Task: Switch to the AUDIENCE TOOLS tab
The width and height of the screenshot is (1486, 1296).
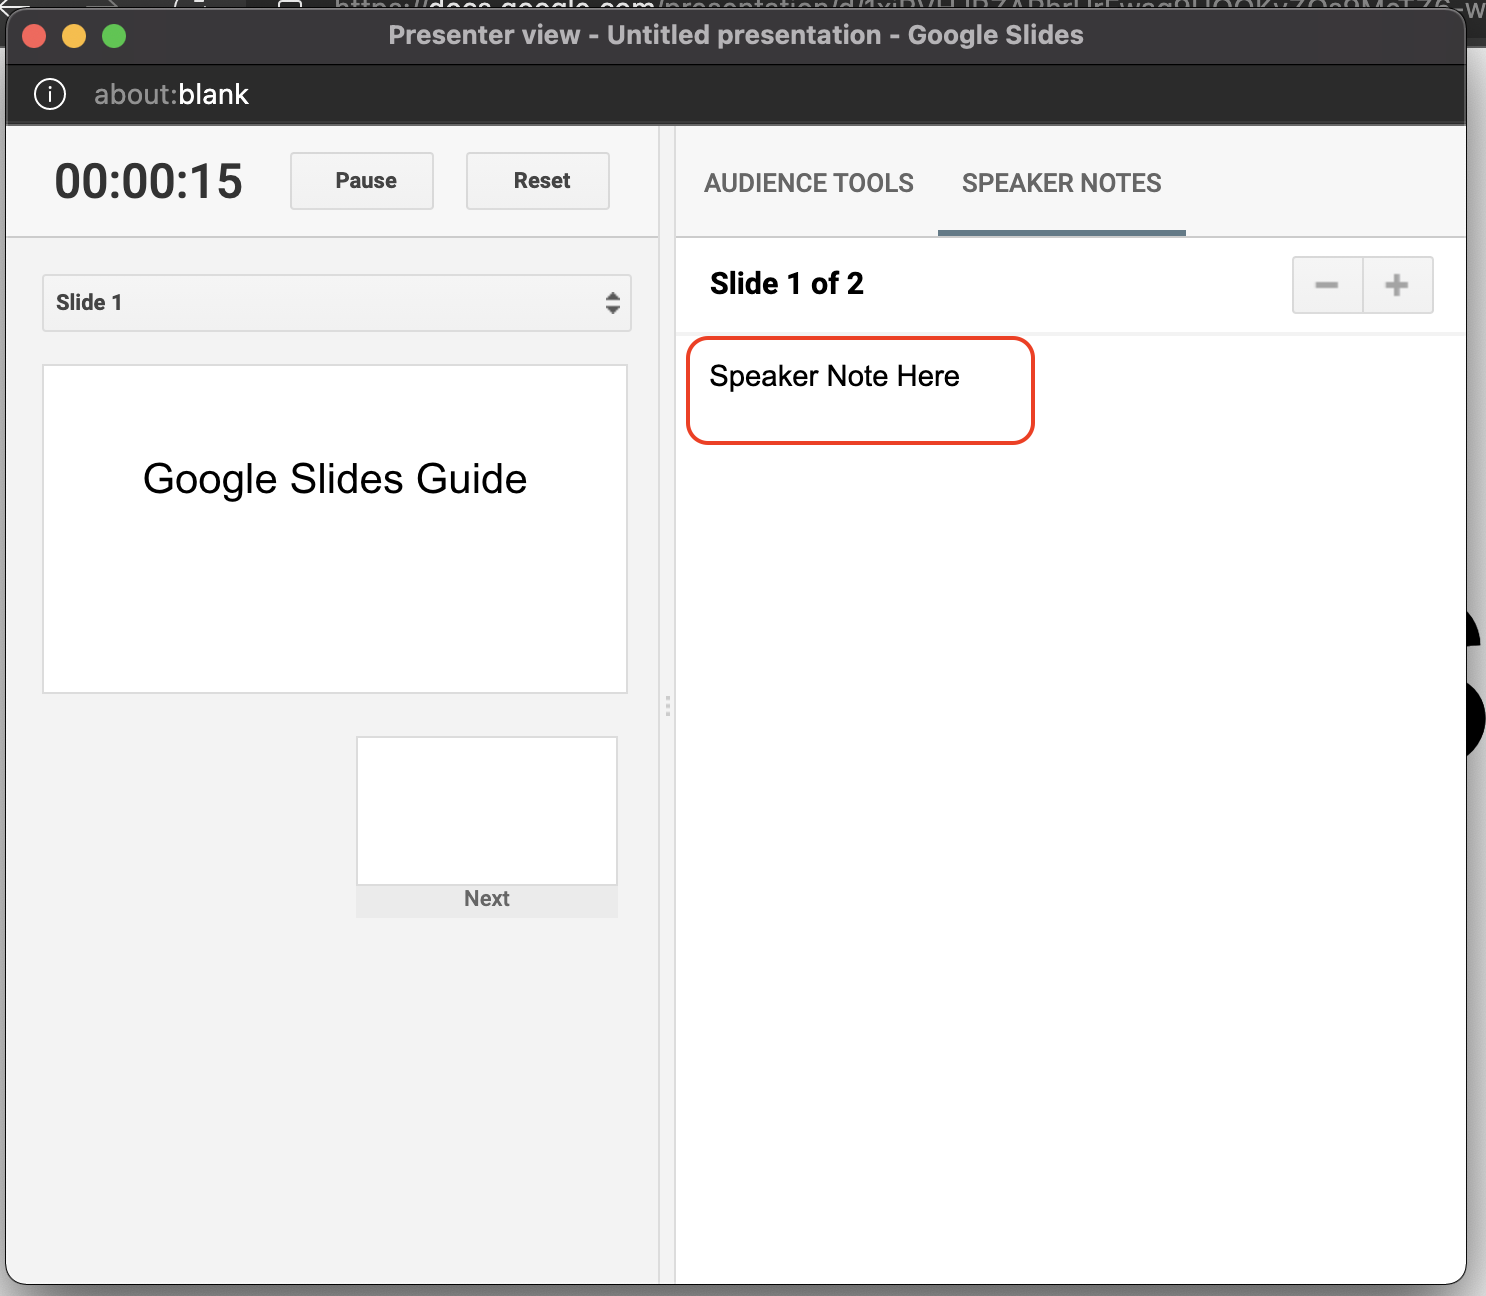Action: tap(809, 183)
